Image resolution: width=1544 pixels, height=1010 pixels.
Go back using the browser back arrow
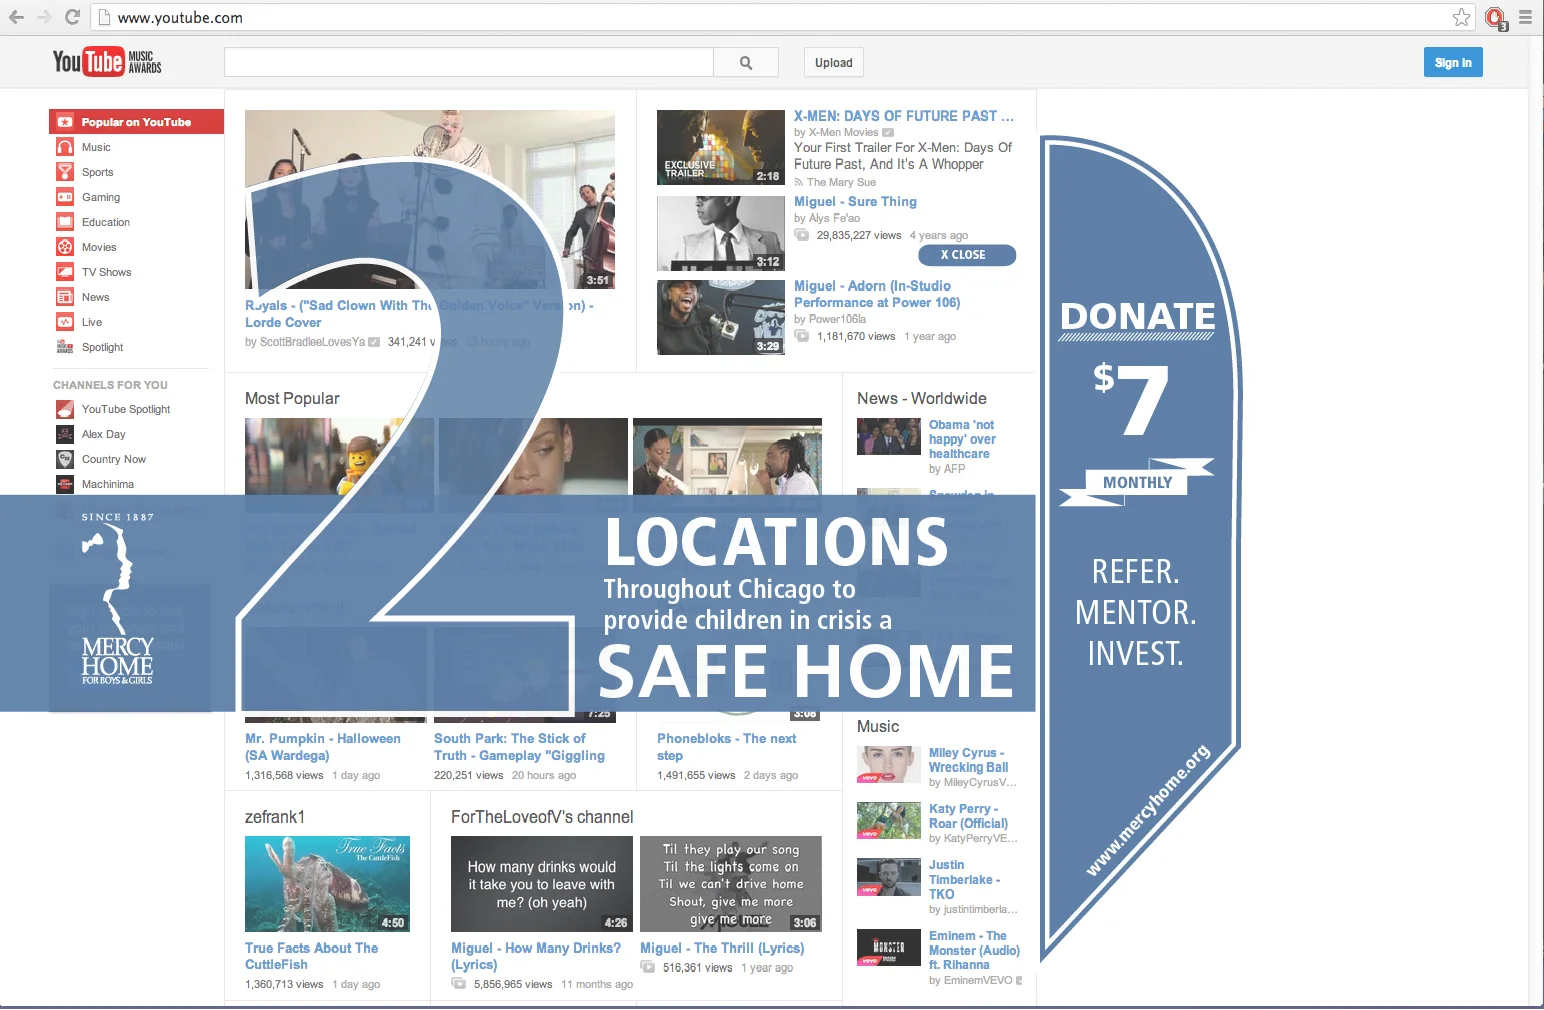click(16, 17)
